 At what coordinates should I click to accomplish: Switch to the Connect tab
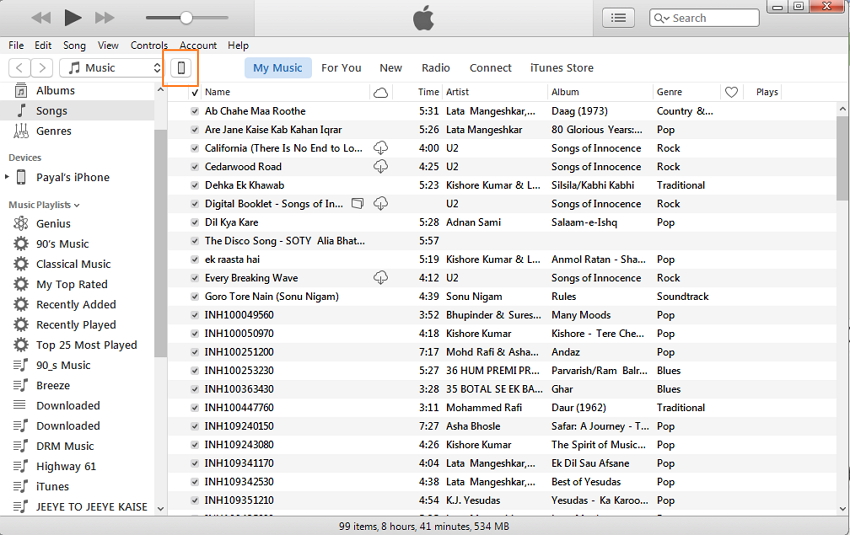click(x=491, y=68)
